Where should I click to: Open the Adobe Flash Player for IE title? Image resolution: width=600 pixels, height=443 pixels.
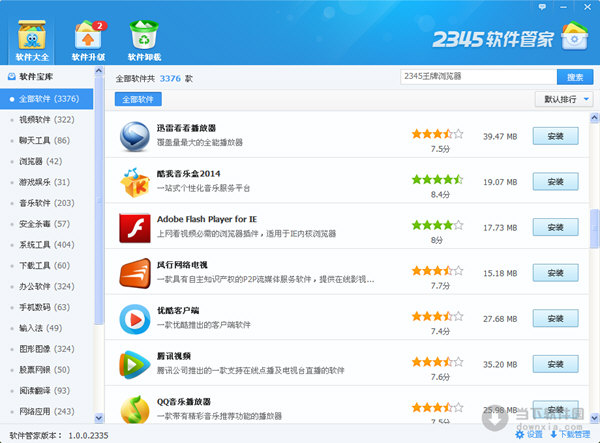pyautogui.click(x=207, y=219)
